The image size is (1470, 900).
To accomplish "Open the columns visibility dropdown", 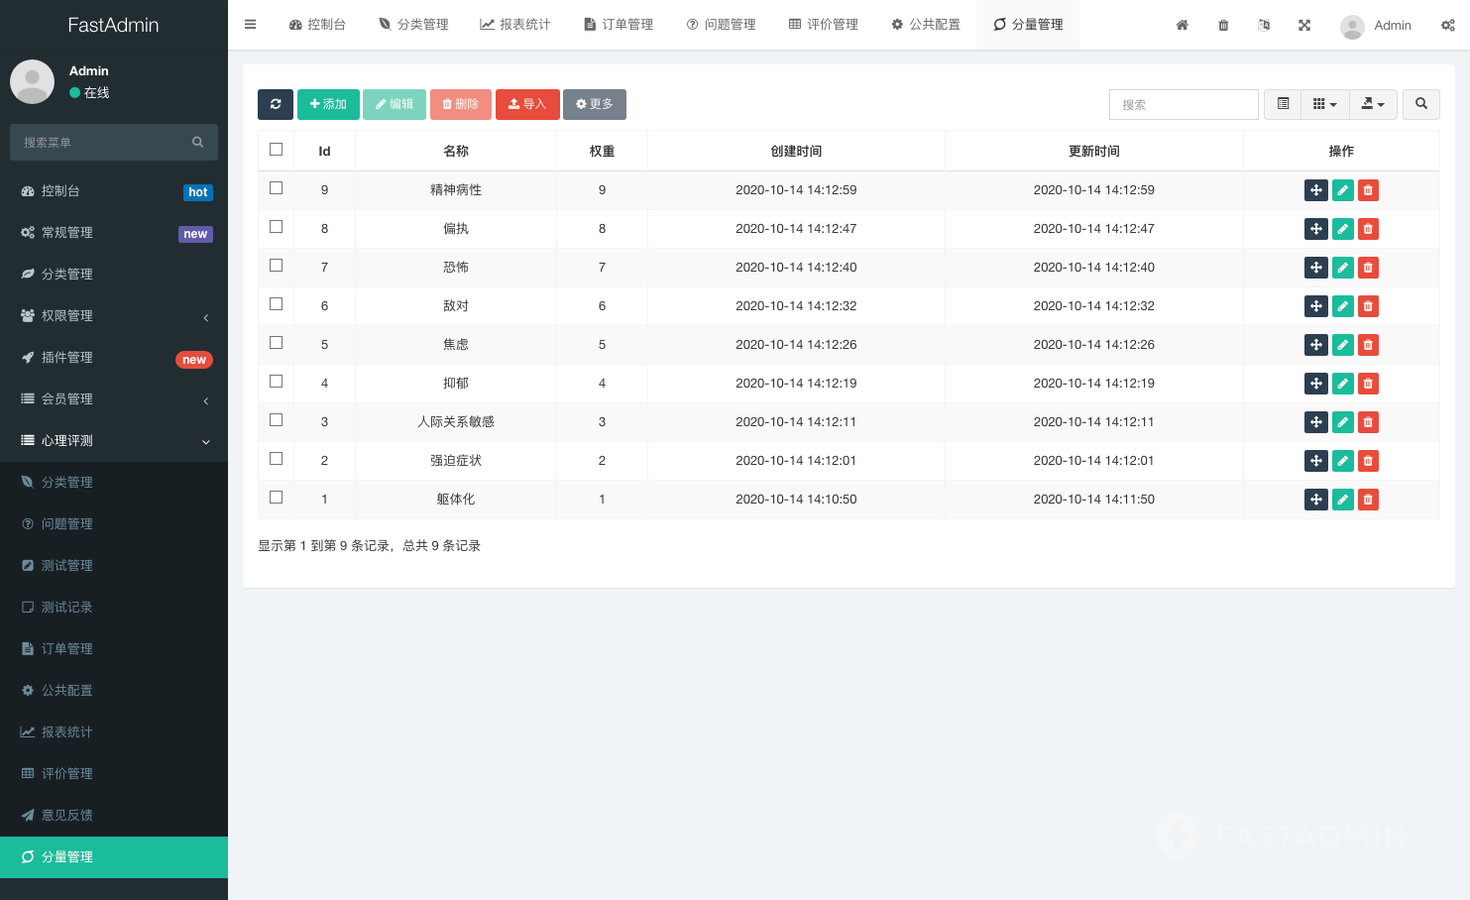I will [x=1324, y=104].
